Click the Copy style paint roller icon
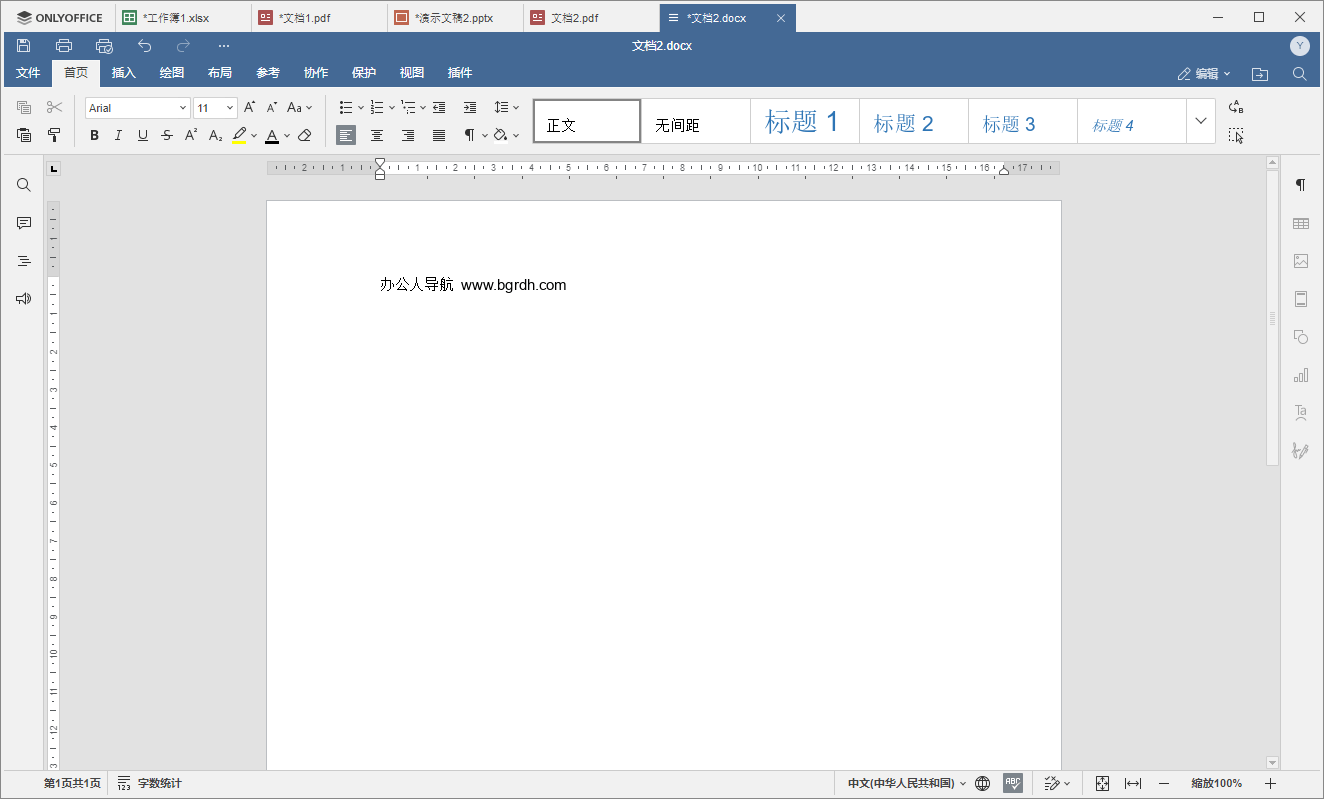 (x=54, y=135)
